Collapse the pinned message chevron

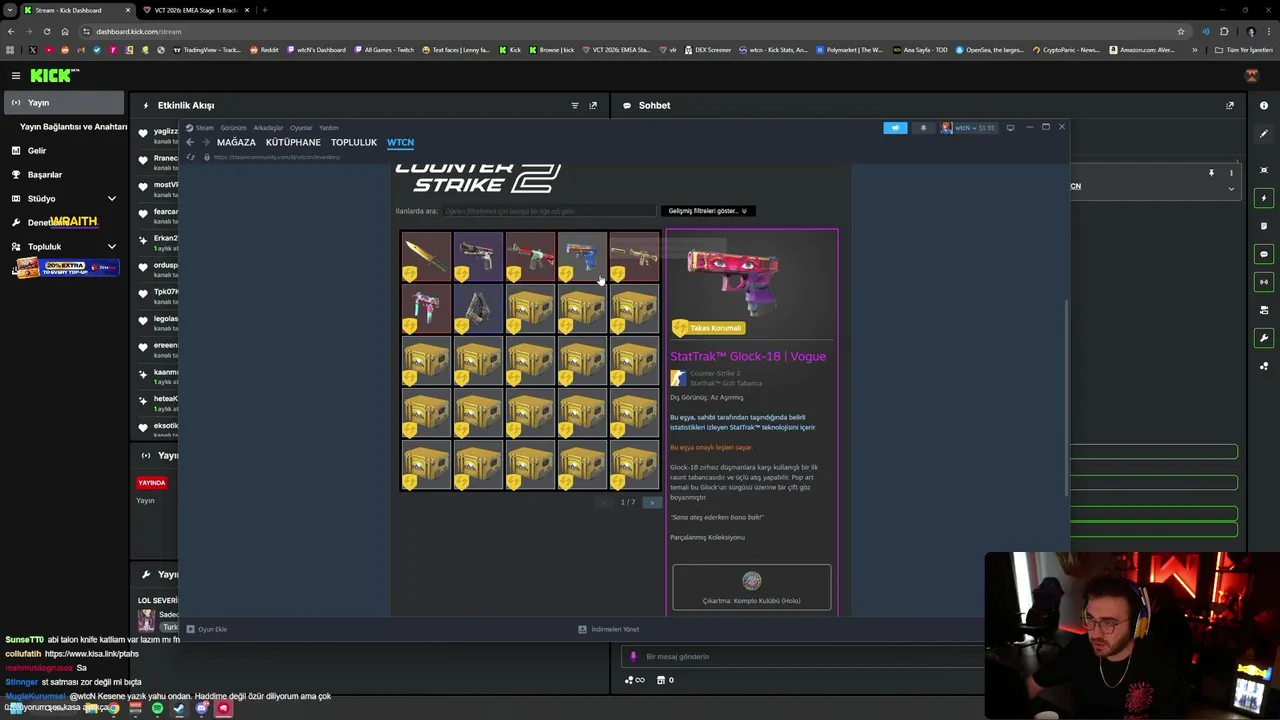pyautogui.click(x=1231, y=188)
